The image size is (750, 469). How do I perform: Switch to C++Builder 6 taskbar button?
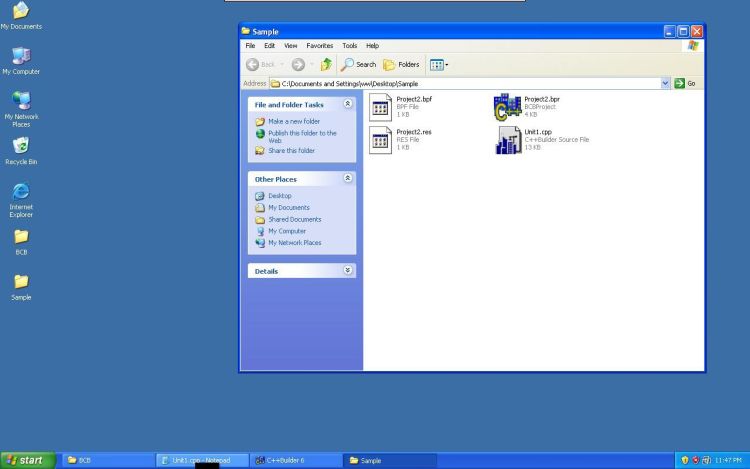[296, 460]
